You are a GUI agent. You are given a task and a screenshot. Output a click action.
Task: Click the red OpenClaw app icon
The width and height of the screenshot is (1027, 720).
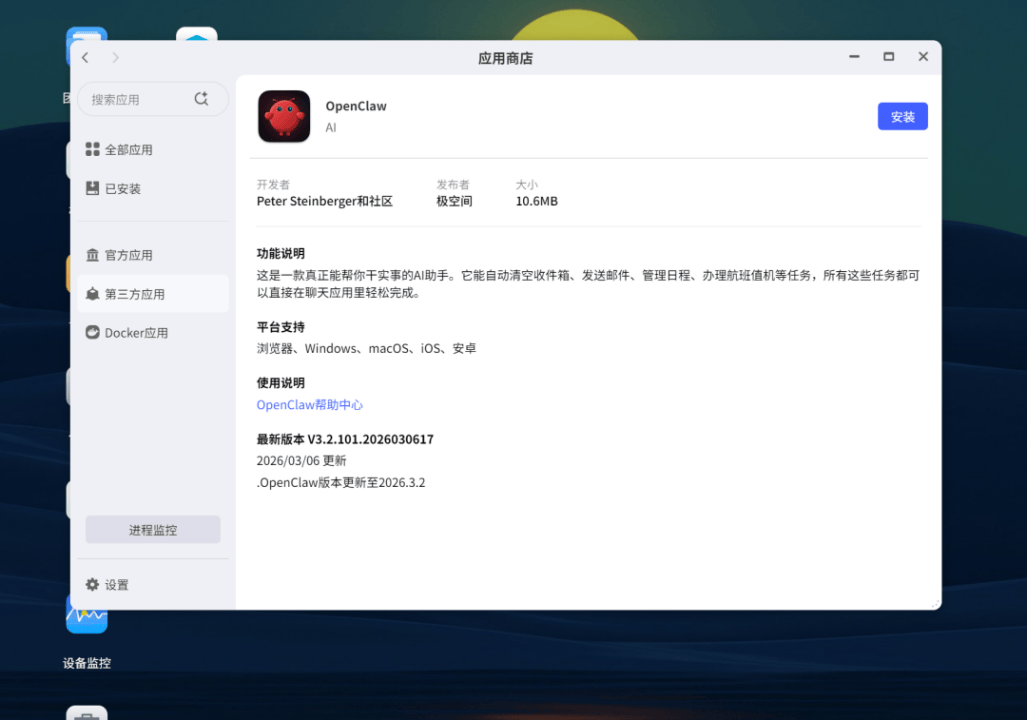click(284, 117)
